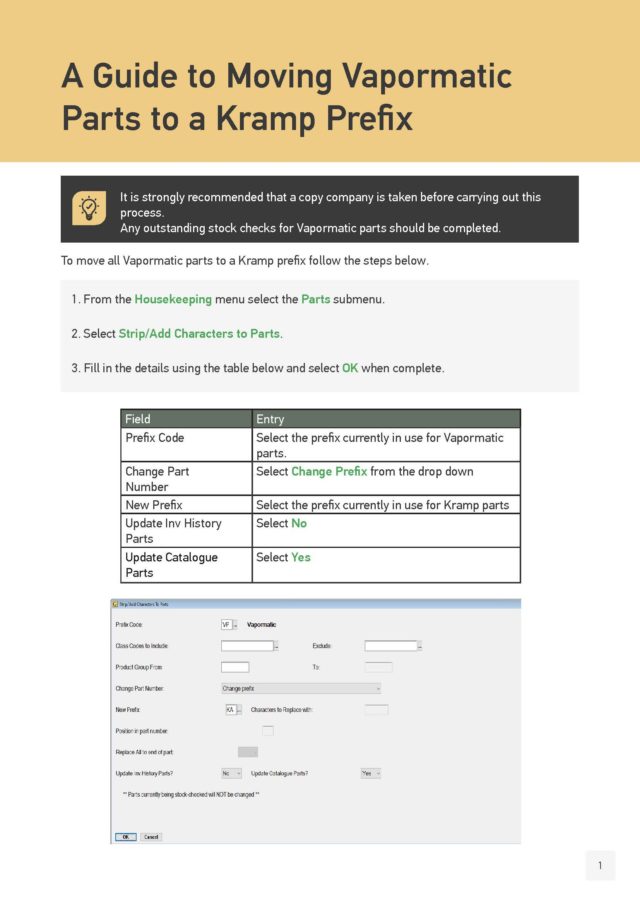Click the Vapormatic label beside Prefix Code
The width and height of the screenshot is (640, 905).
tap(261, 625)
